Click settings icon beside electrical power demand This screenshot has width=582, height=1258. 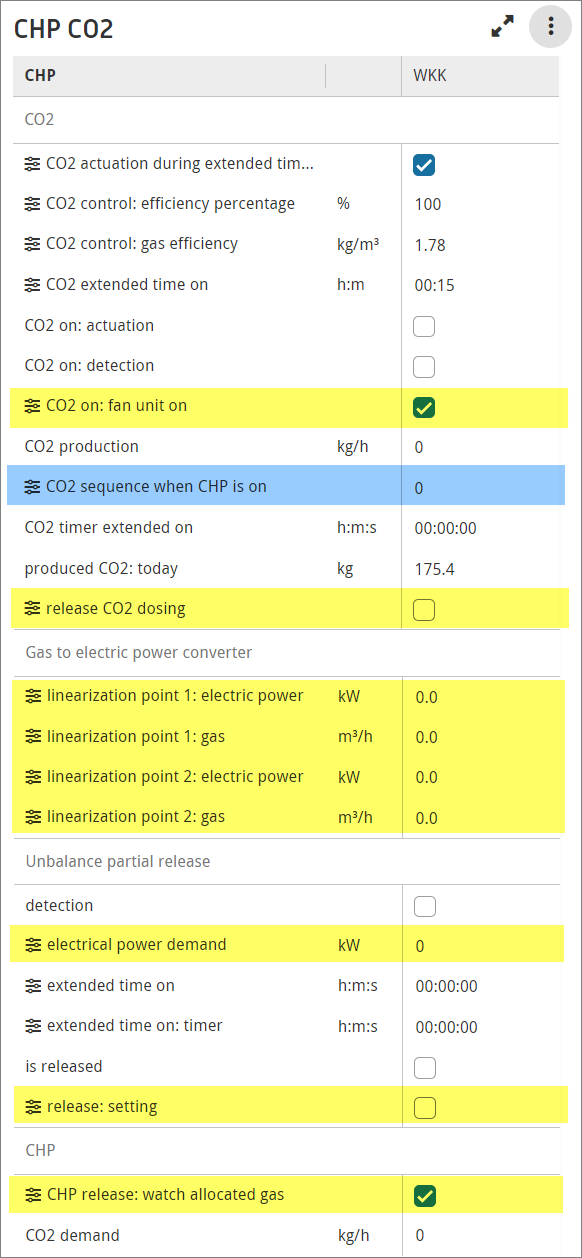tap(33, 945)
